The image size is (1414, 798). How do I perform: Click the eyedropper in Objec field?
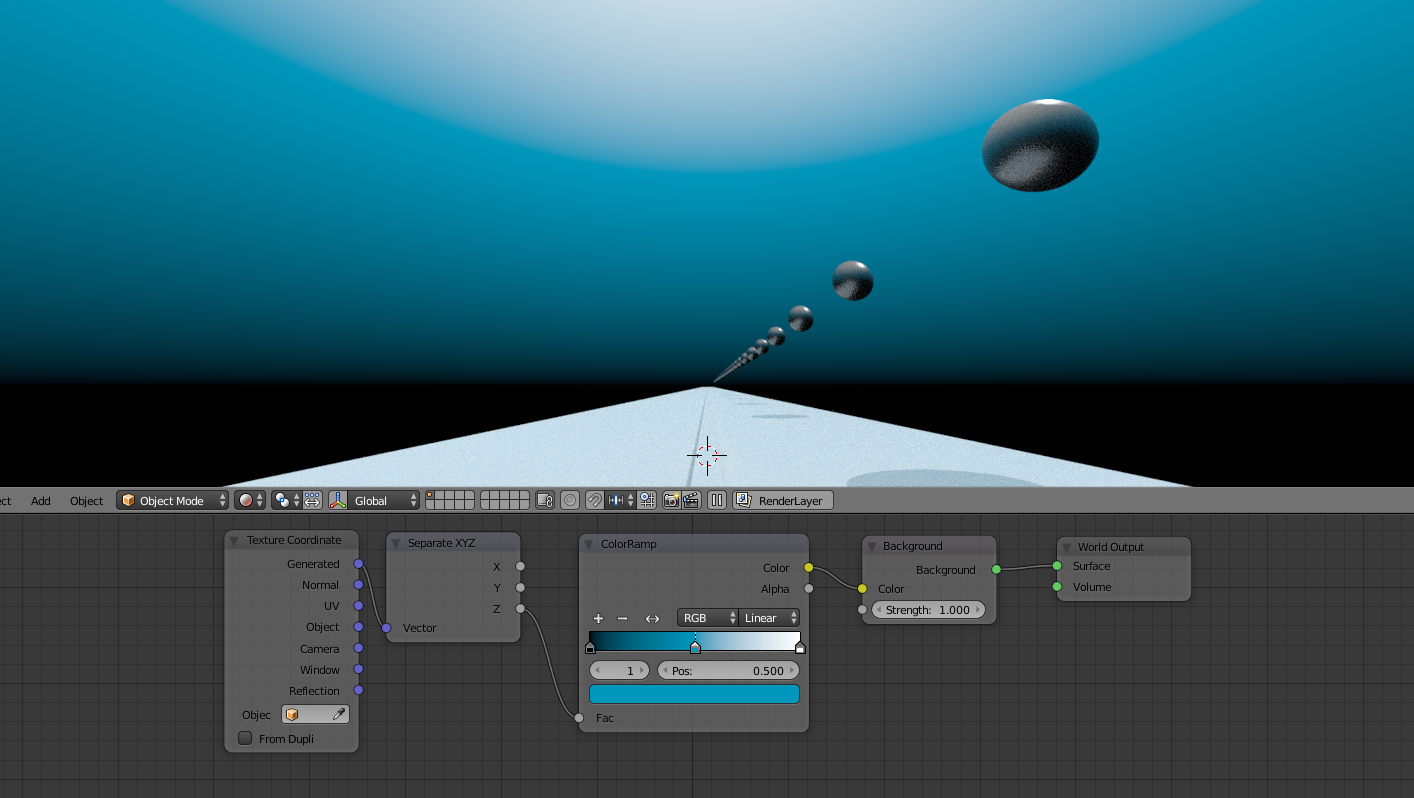click(339, 714)
